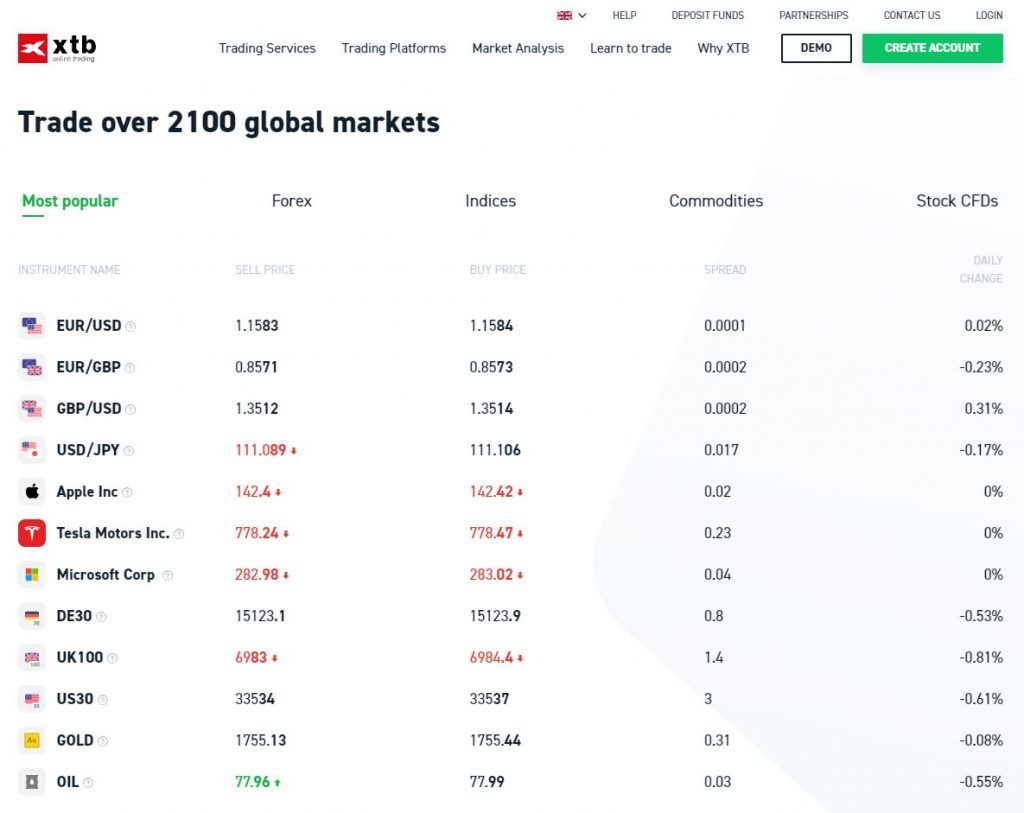
Task: Click the Tesla Motors logo icon
Action: tap(31, 533)
